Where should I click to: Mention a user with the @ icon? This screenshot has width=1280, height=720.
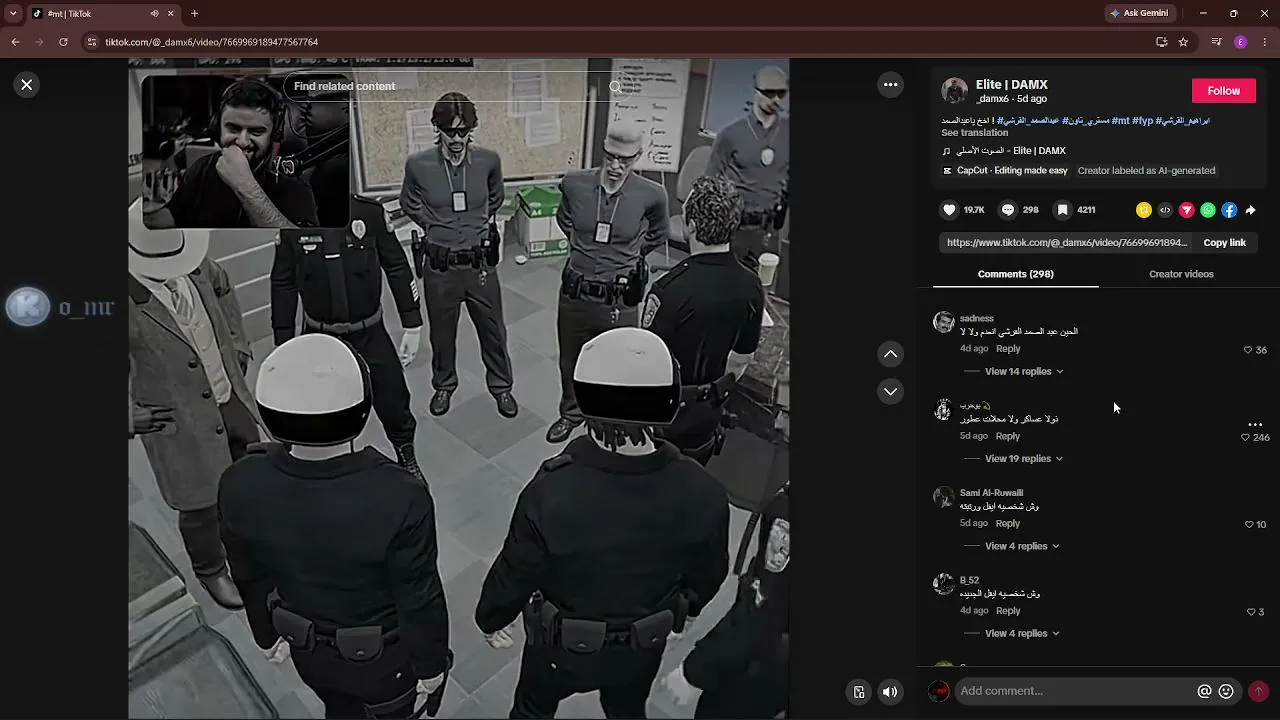click(1204, 691)
